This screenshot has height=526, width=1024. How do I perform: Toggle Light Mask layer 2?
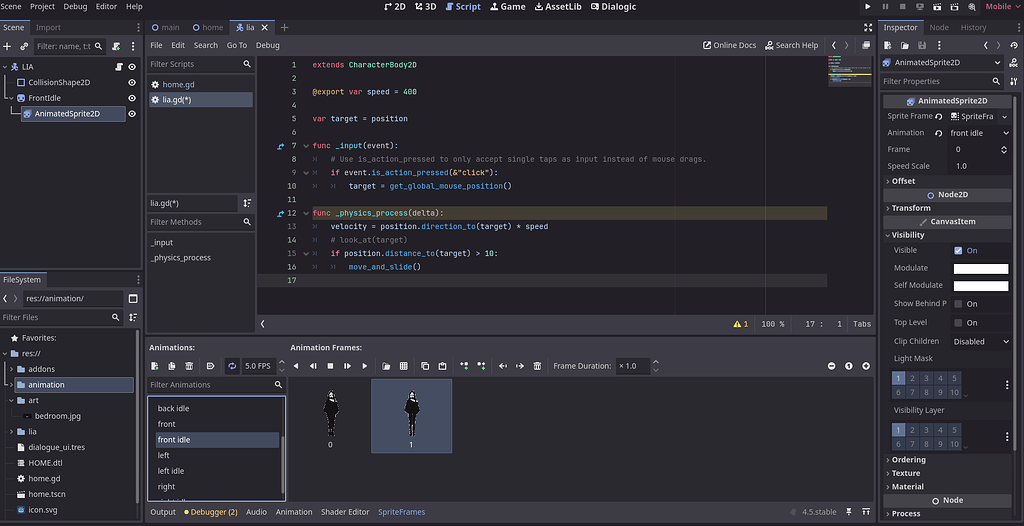[x=912, y=378]
